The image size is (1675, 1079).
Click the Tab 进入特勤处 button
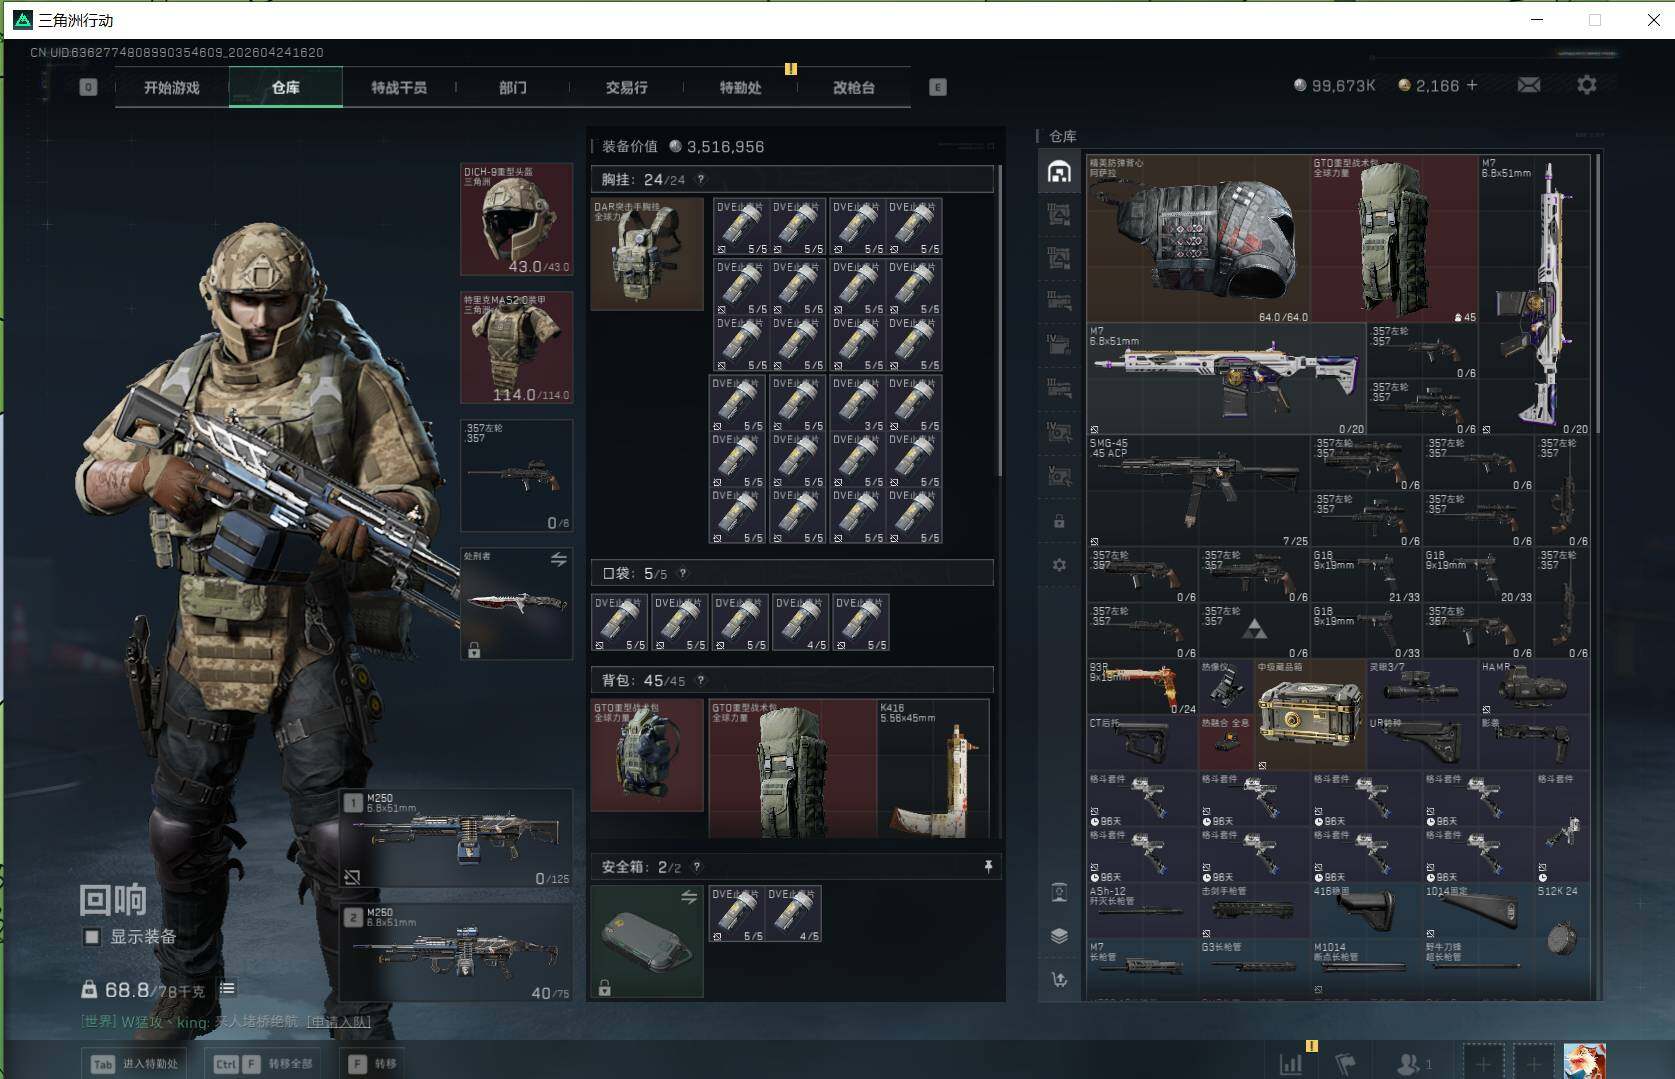(x=135, y=1064)
